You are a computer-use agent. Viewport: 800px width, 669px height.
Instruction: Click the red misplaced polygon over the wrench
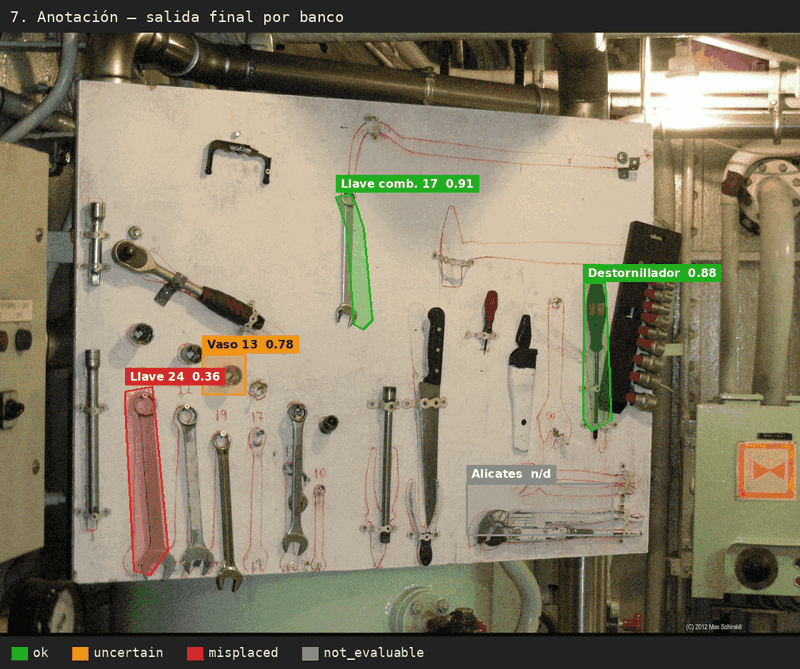pos(147,480)
